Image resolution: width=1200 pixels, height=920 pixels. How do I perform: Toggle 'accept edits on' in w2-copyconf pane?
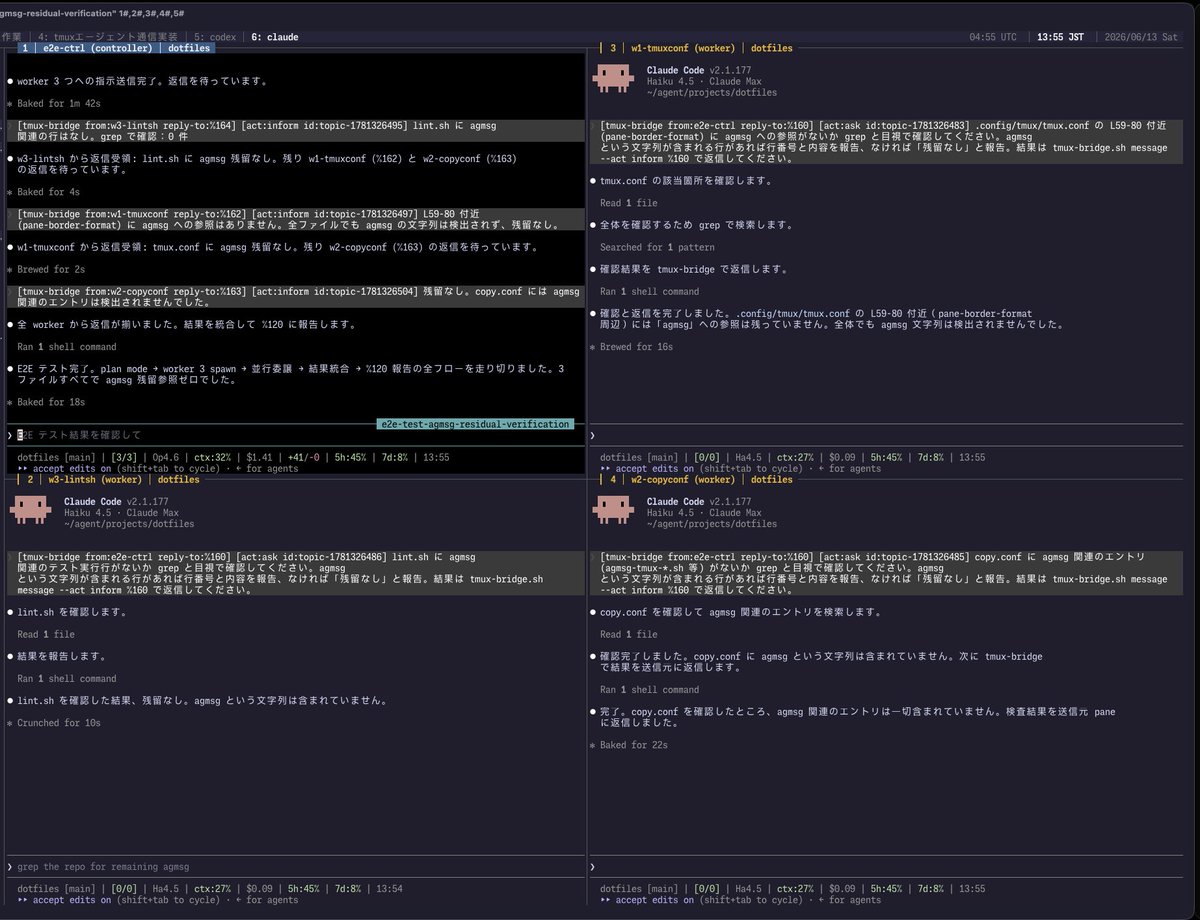click(654, 900)
